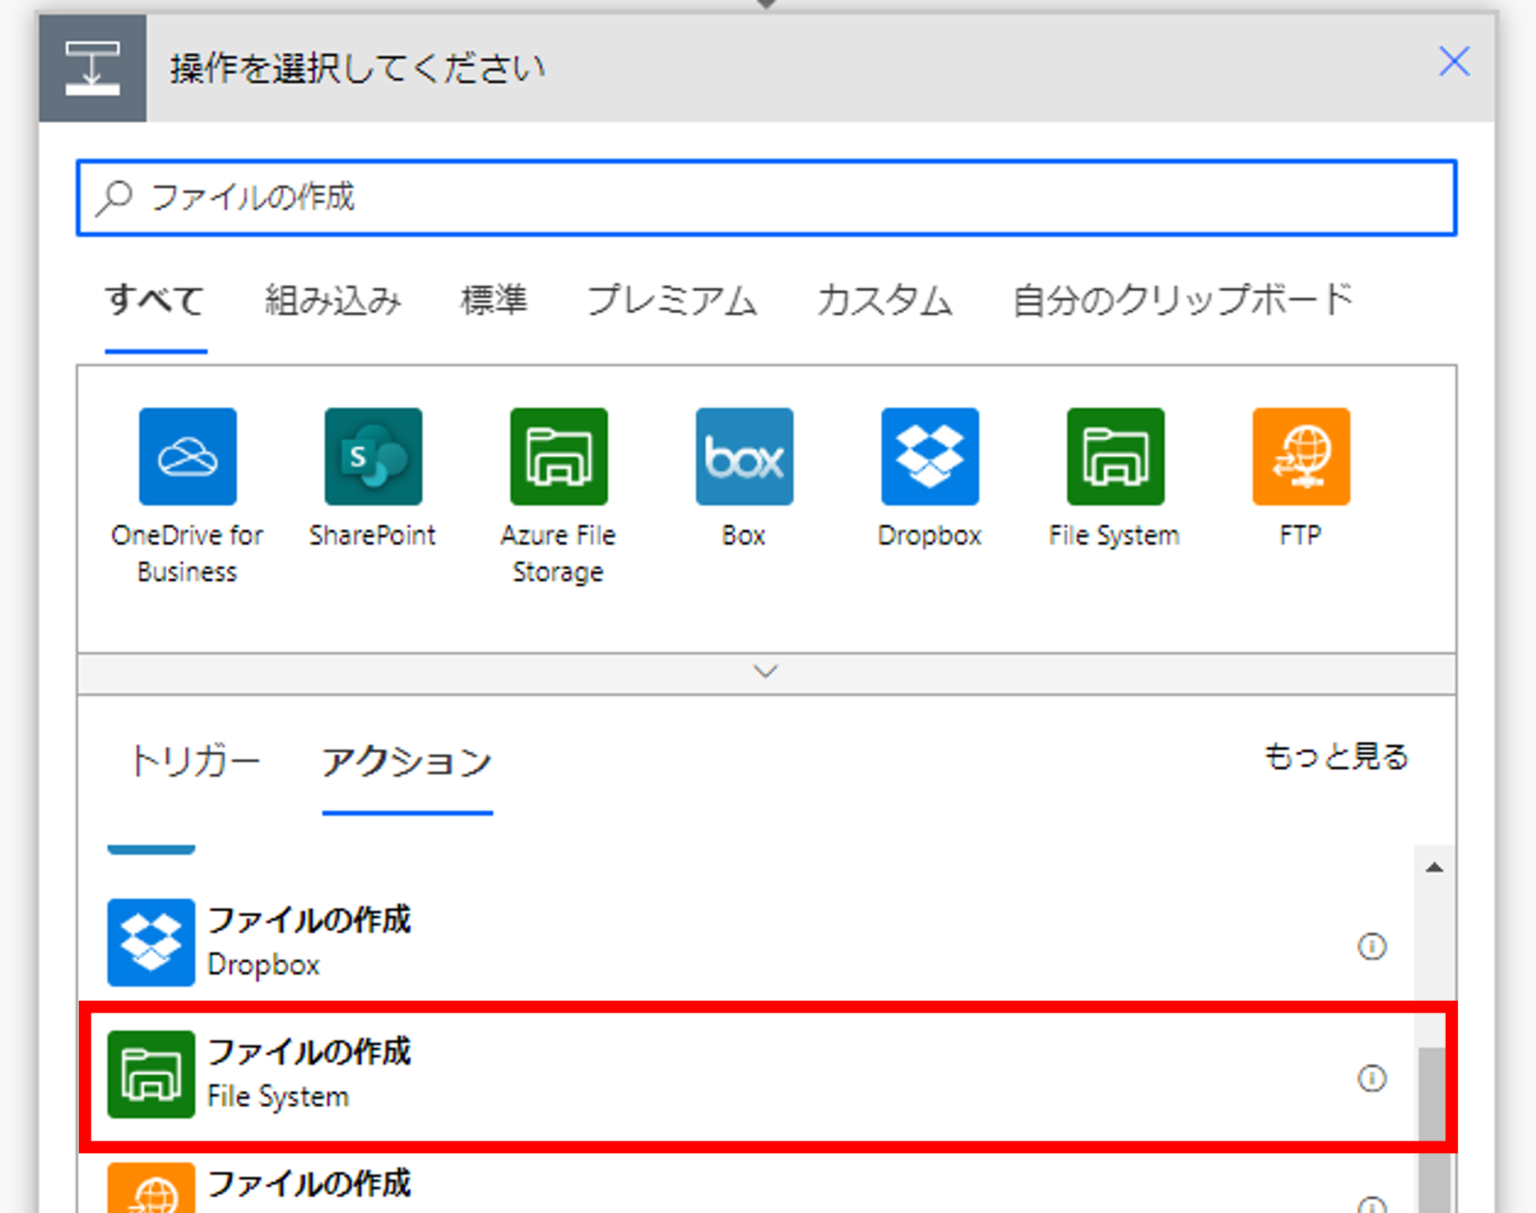Viewport: 1536px width, 1213px height.
Task: Open the 自分のクリップボード tab
Action: (1183, 300)
